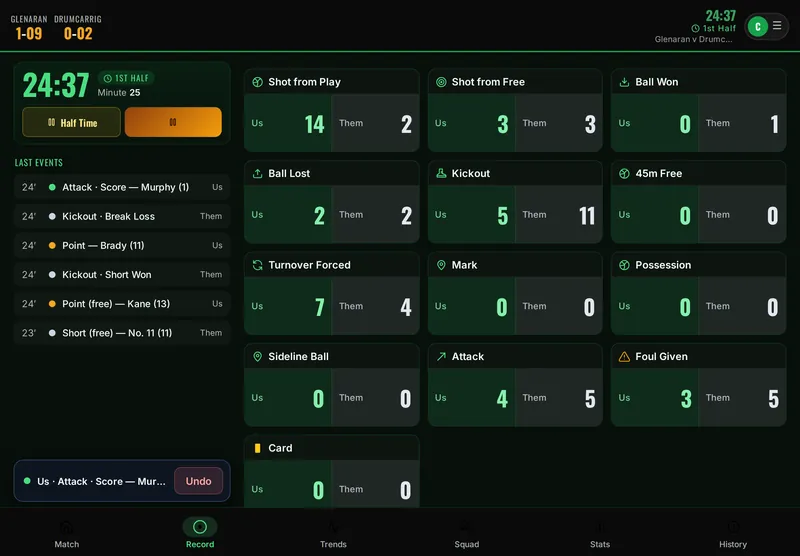This screenshot has height=556, width=800.
Task: Click the Mark pin icon
Action: (x=441, y=265)
